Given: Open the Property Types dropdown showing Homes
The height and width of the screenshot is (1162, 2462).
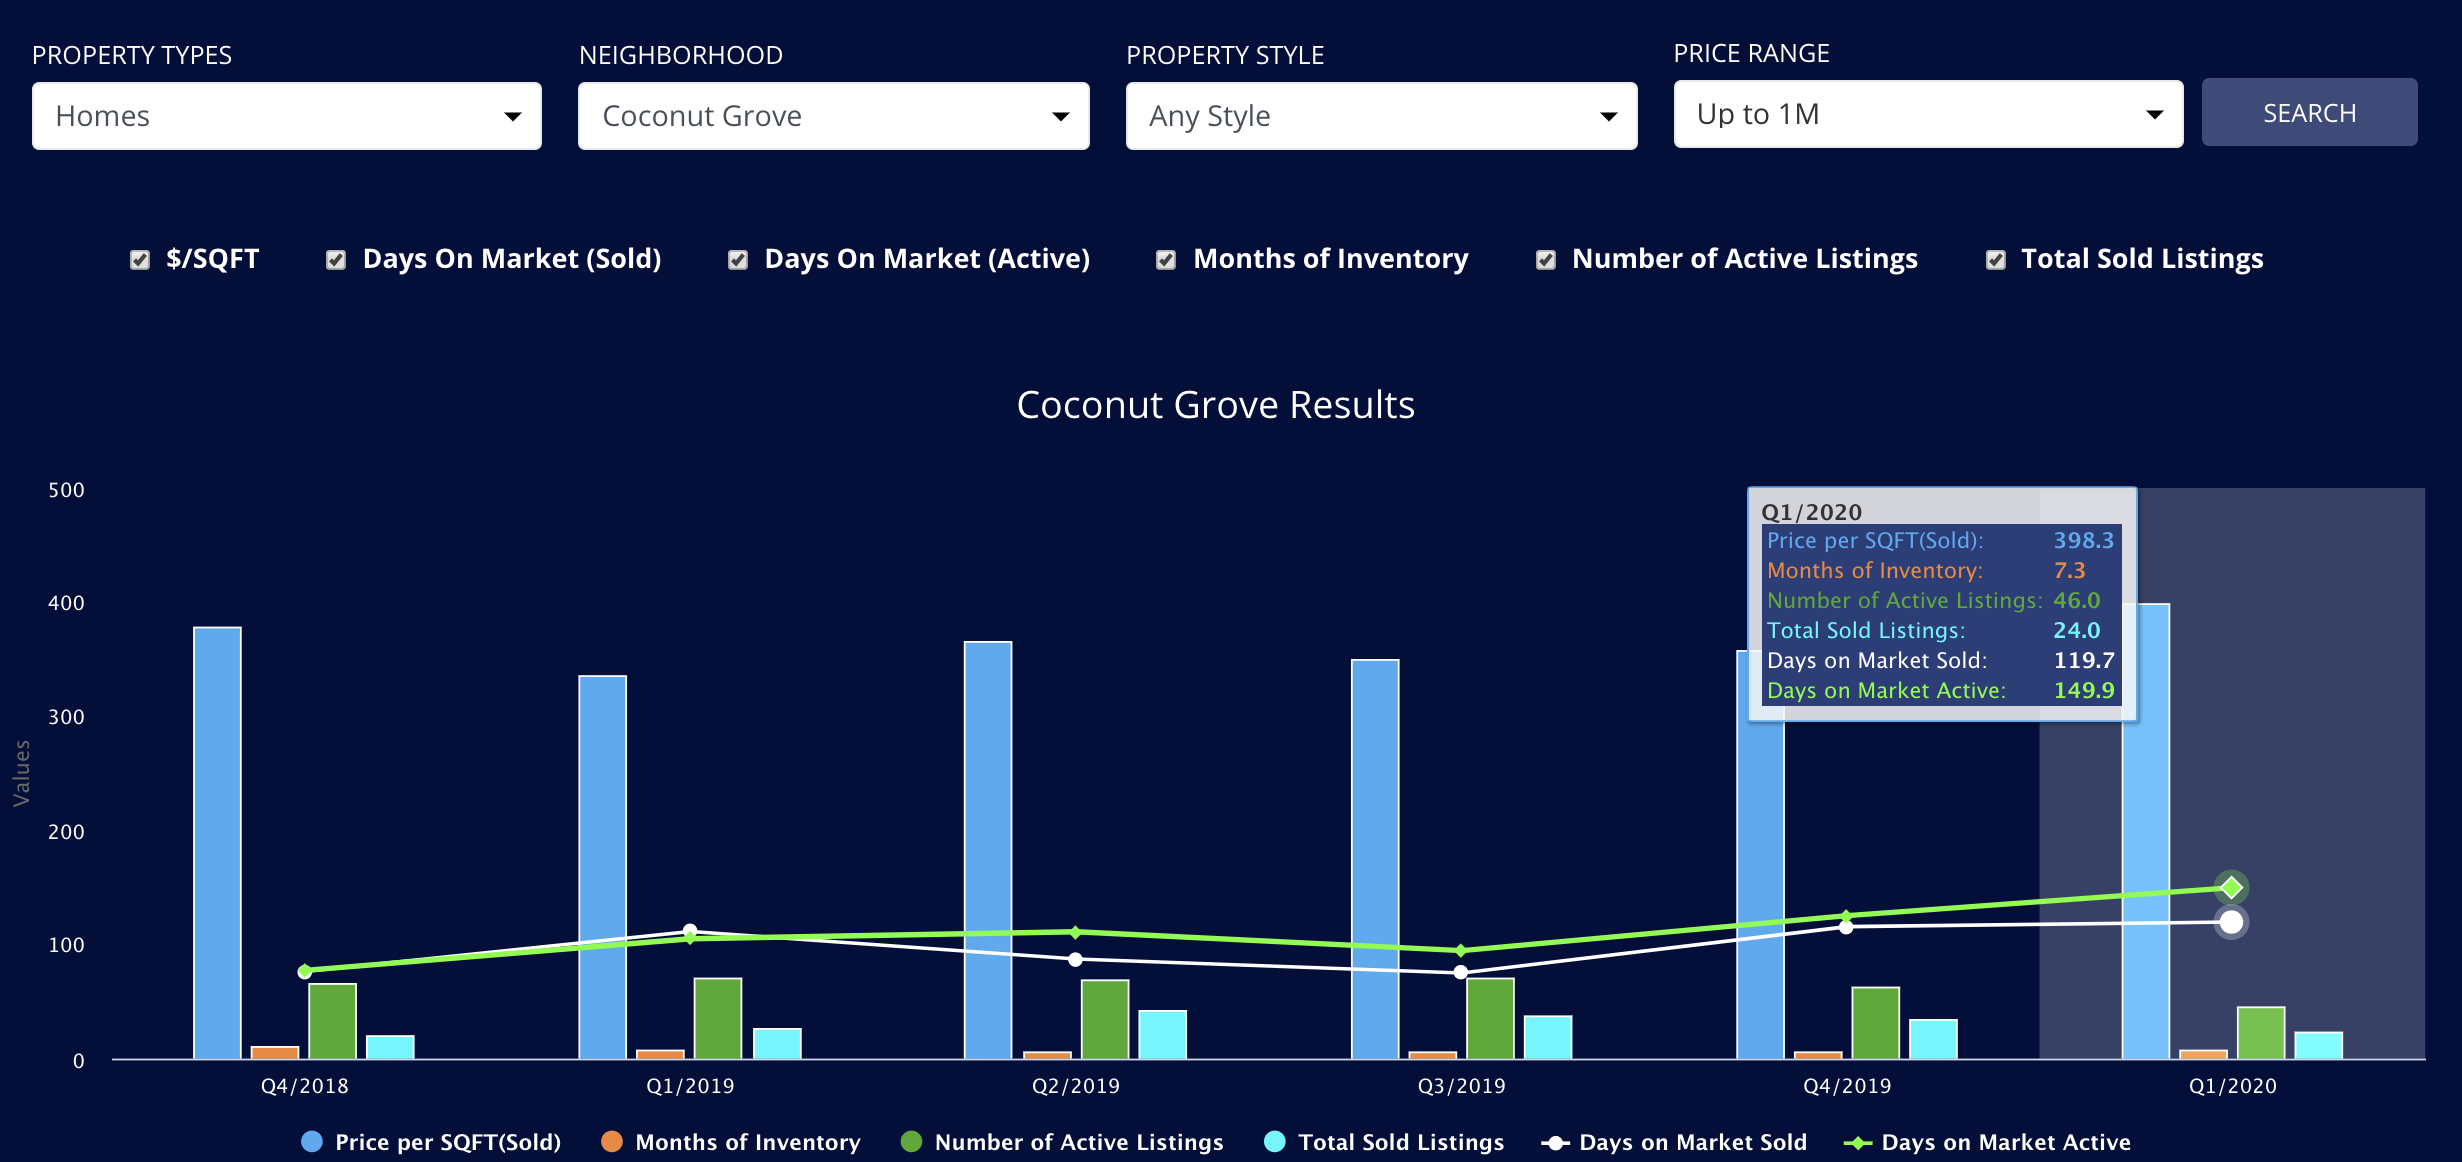Looking at the screenshot, I should click(x=287, y=116).
